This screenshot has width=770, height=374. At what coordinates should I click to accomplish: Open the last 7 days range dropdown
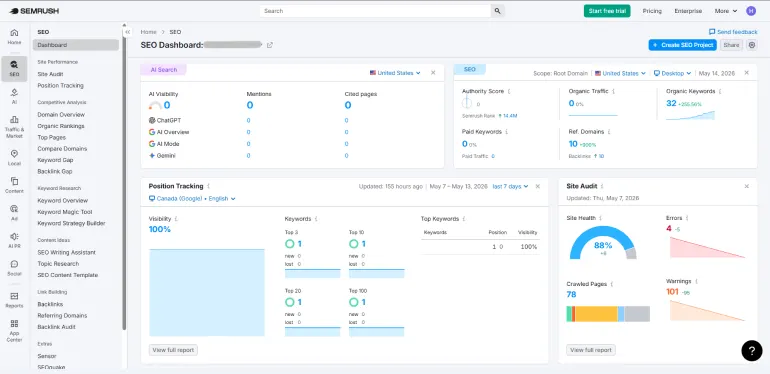tap(510, 187)
